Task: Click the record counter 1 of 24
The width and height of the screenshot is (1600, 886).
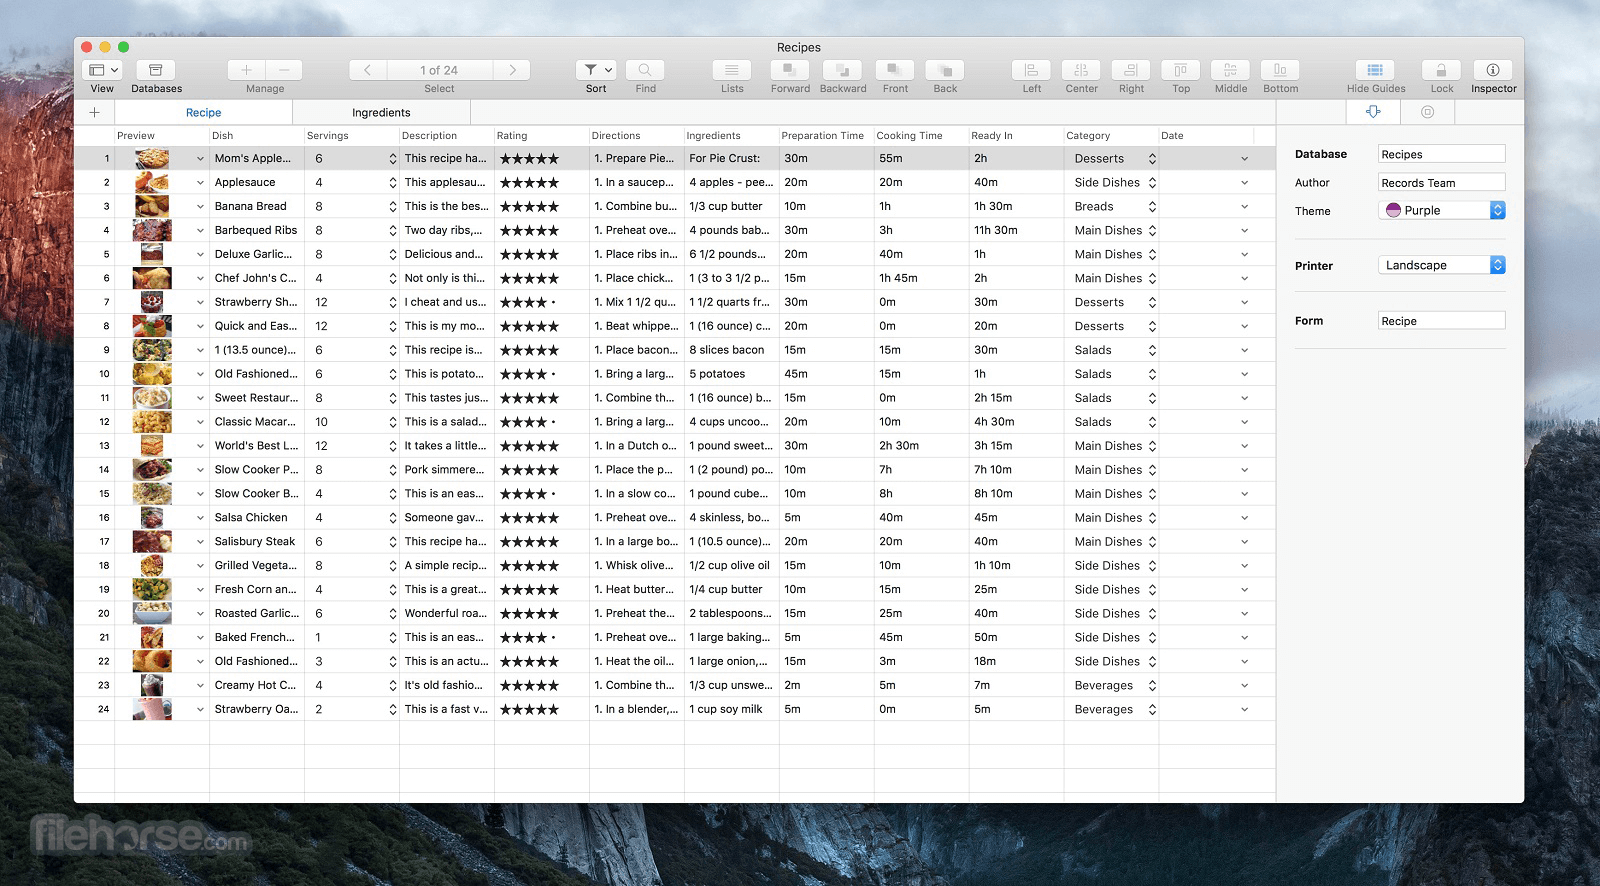Action: click(439, 70)
